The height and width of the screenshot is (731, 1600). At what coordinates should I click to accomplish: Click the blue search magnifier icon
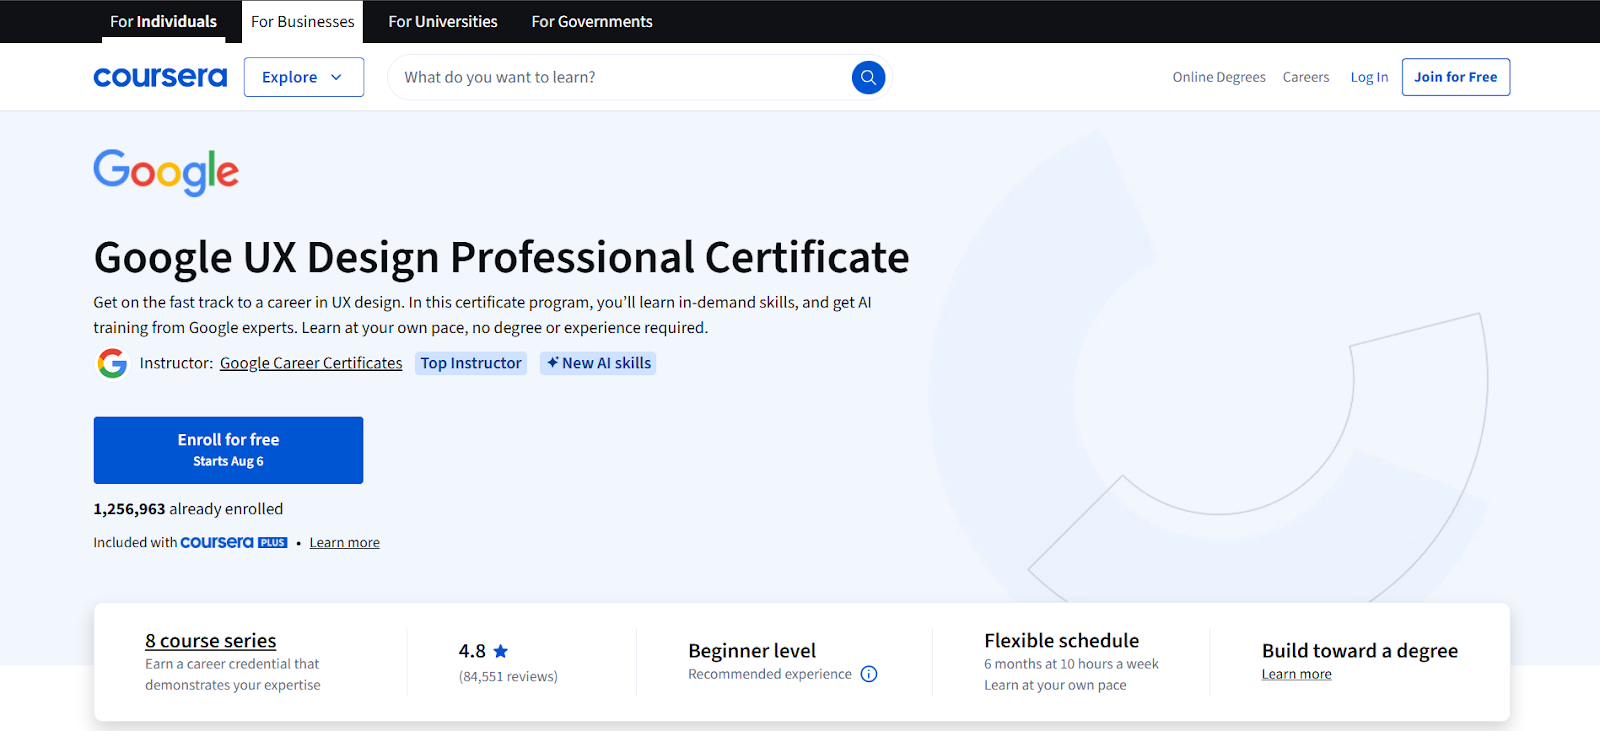point(868,77)
